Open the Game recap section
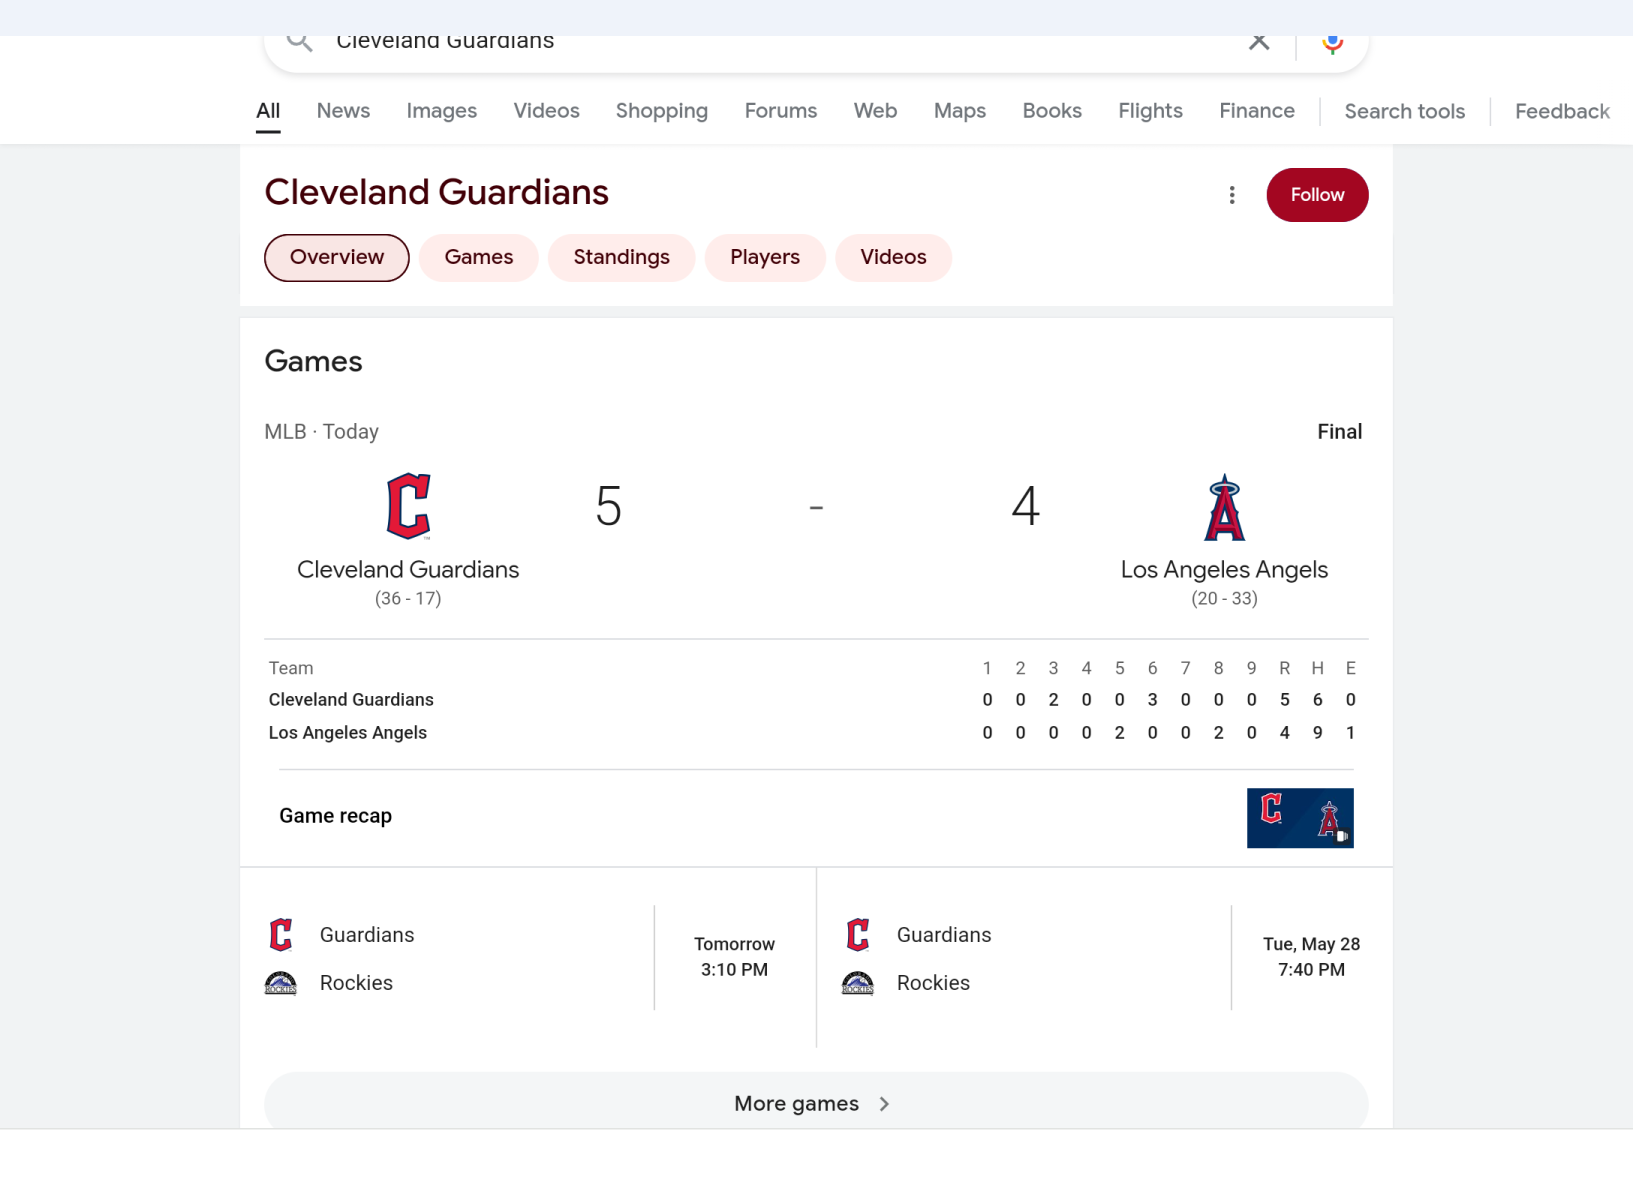1633x1200 pixels. [336, 816]
